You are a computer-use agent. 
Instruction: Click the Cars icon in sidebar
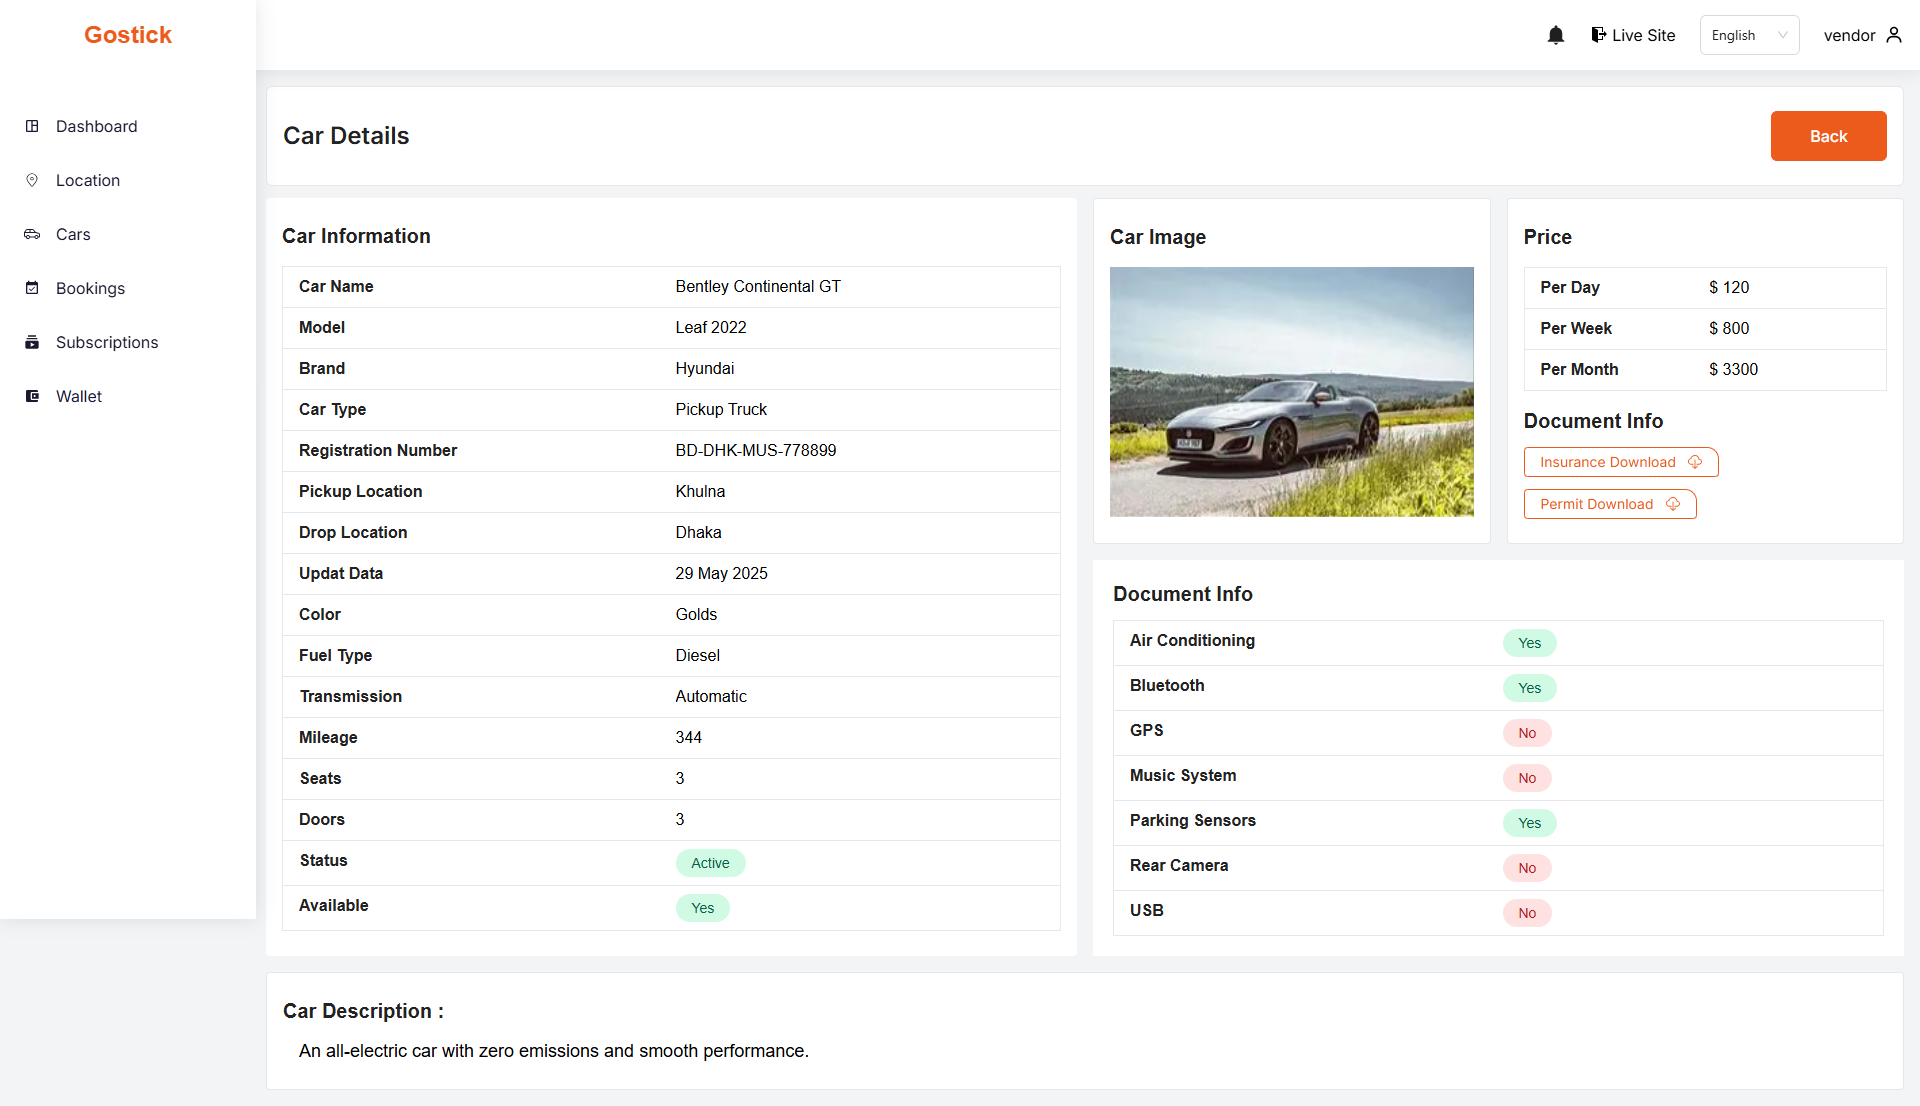tap(32, 234)
